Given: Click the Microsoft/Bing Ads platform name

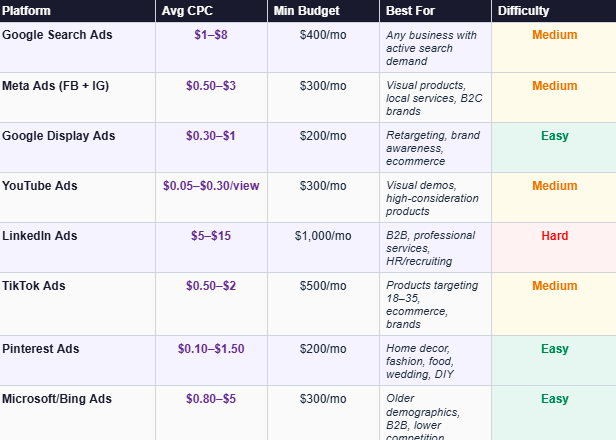Looking at the screenshot, I should 57,398.
